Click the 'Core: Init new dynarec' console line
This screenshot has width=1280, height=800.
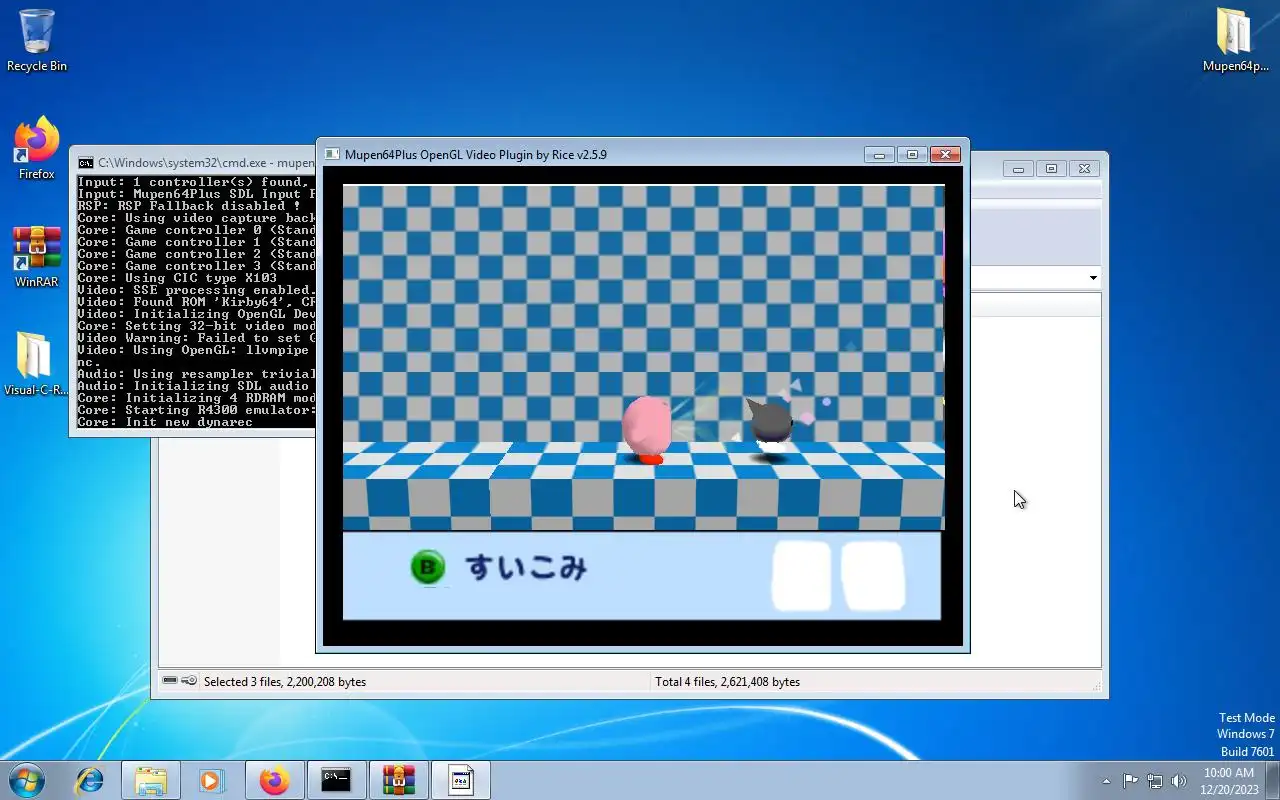coord(165,422)
